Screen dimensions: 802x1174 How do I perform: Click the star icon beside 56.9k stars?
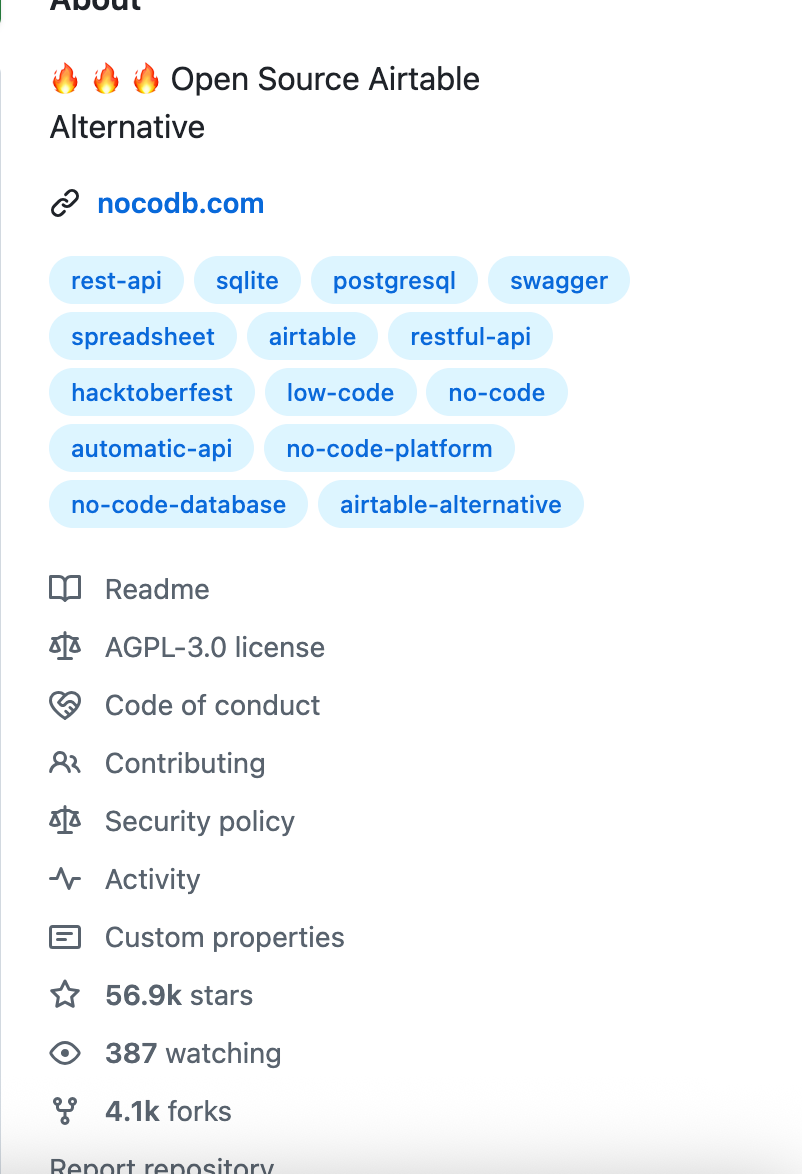(x=65, y=995)
